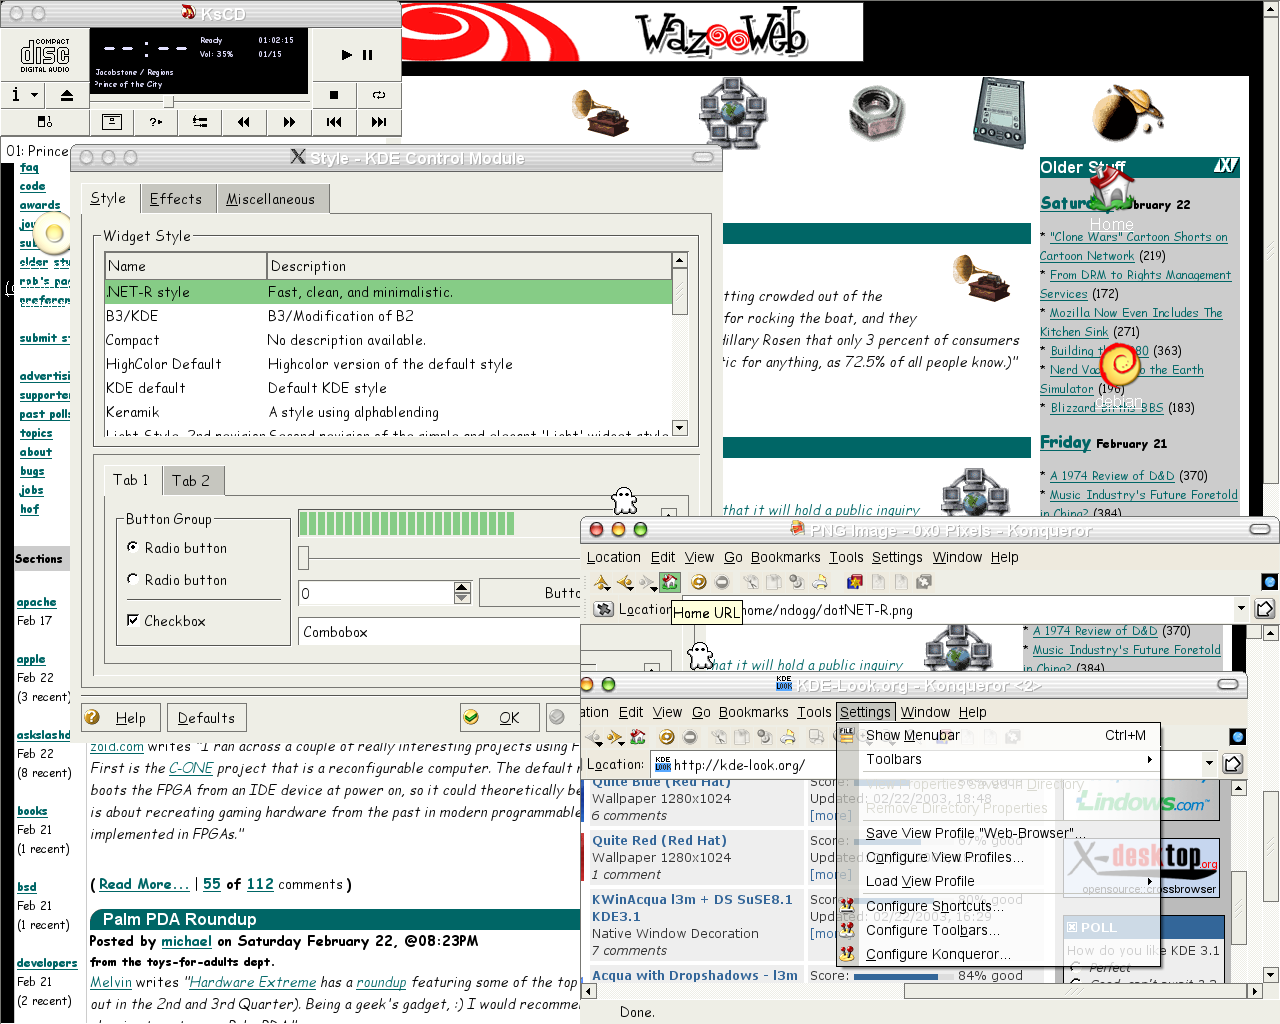Click Up arrow in PNG Image Konqueror toolbar
This screenshot has width=1280, height=1024.
pyautogui.click(x=602, y=582)
